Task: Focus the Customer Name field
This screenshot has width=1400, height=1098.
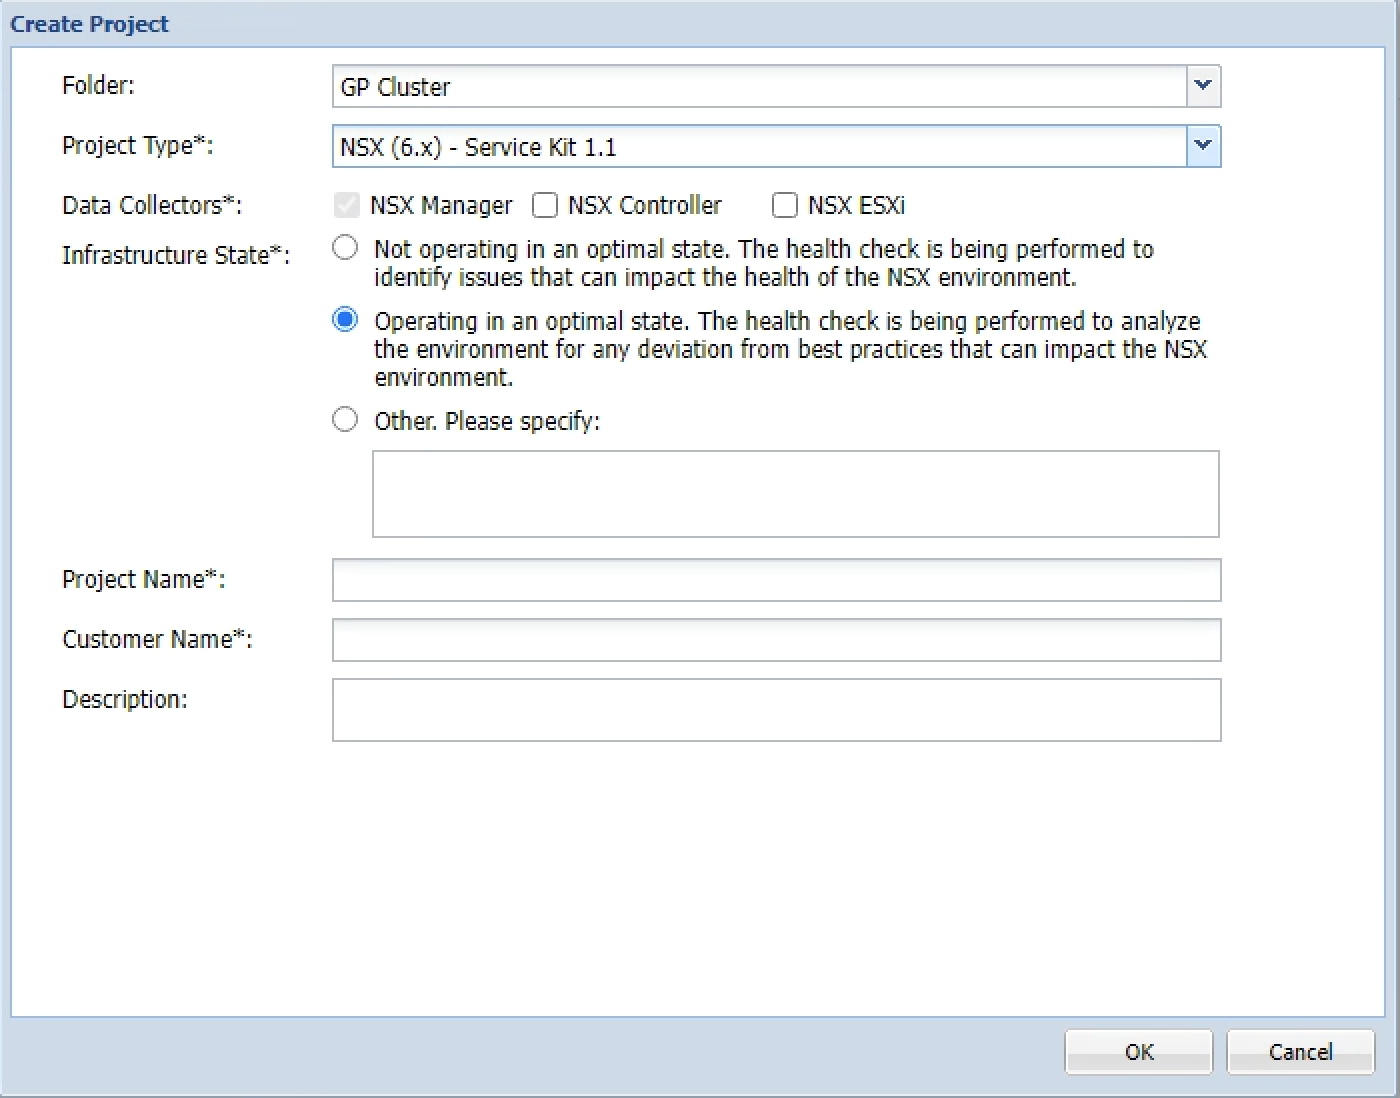Action: click(777, 640)
